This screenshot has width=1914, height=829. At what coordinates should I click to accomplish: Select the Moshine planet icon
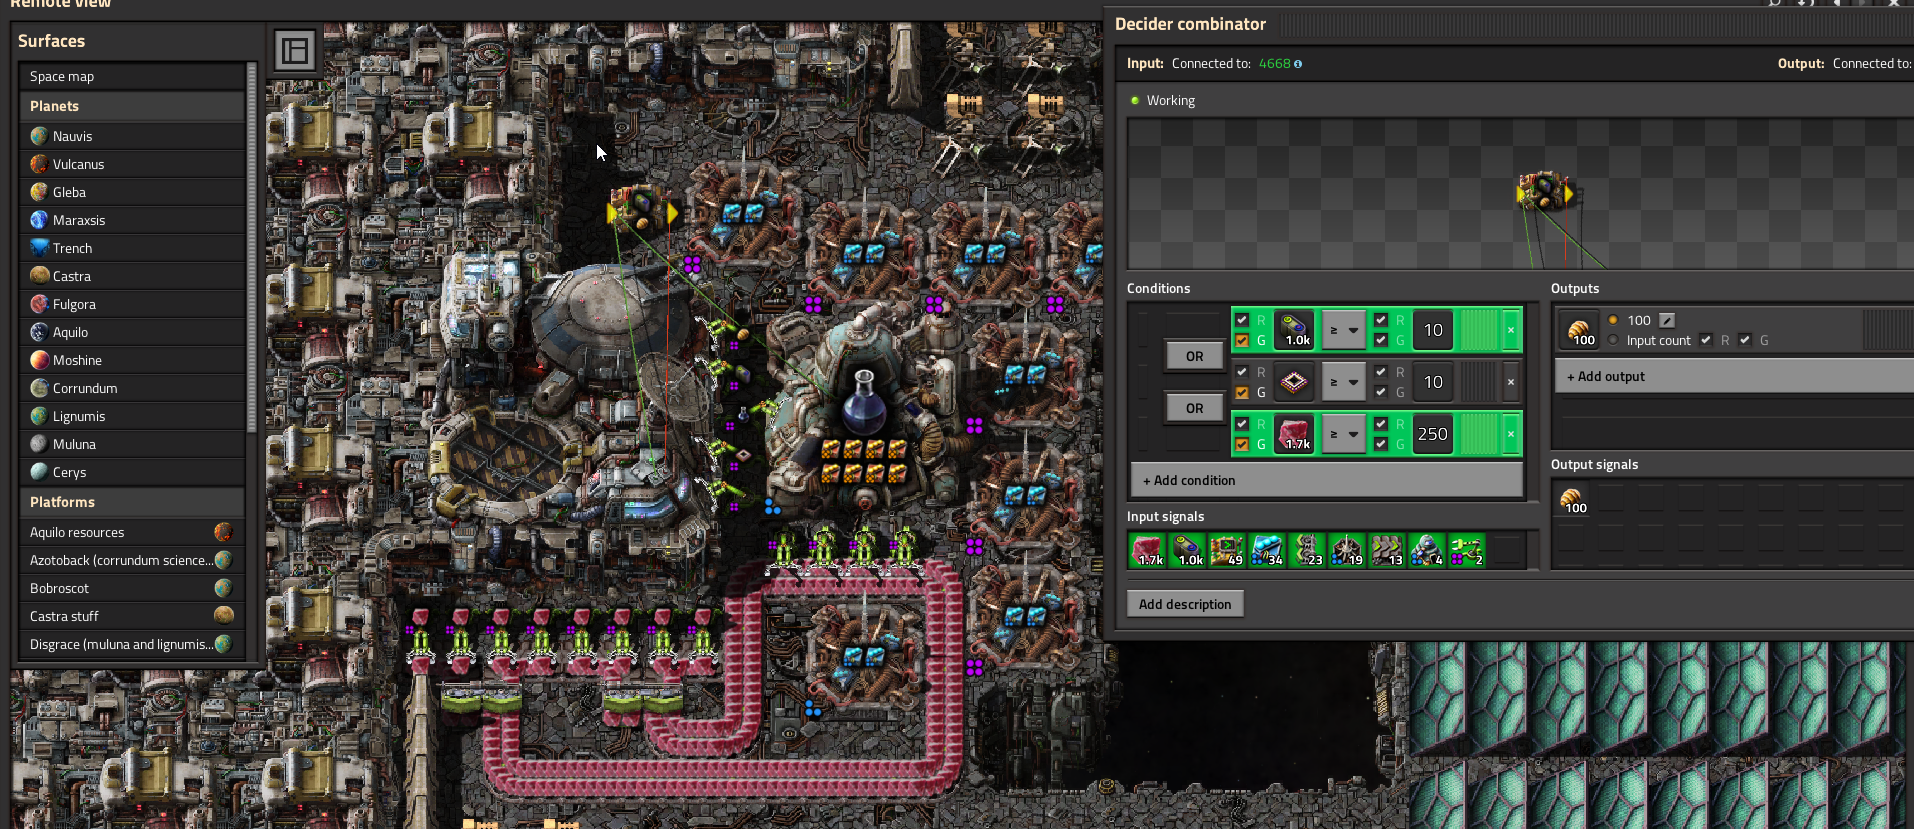(39, 360)
